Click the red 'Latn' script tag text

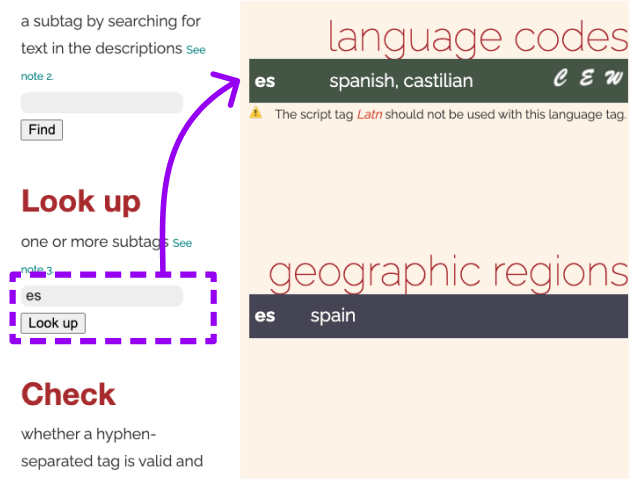pyautogui.click(x=369, y=114)
